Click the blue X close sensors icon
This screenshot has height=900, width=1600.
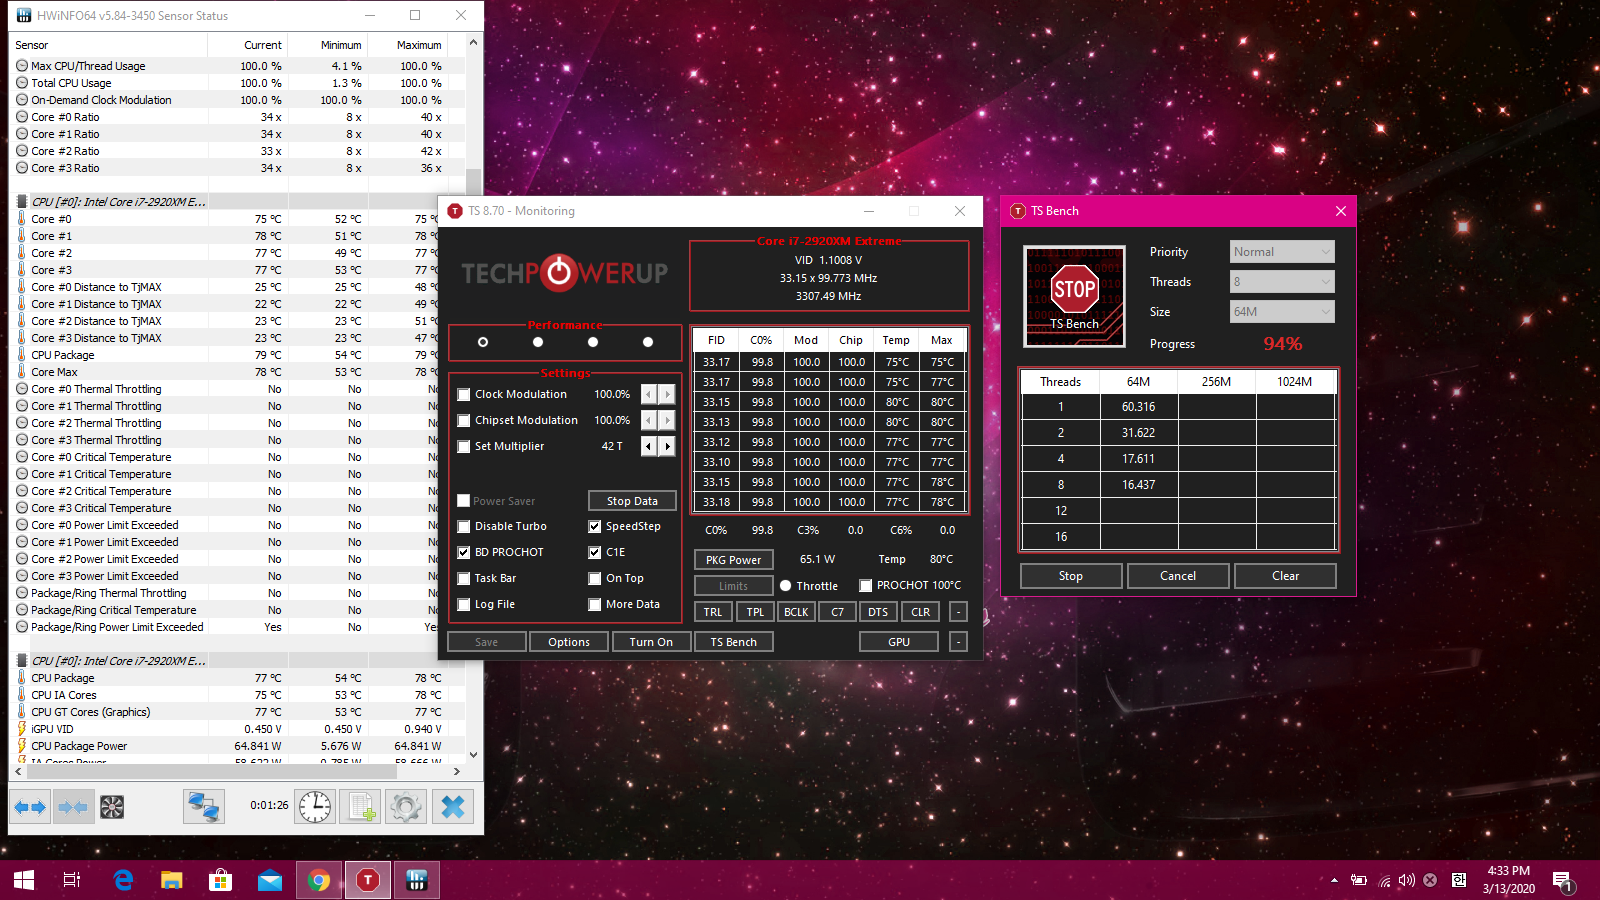pos(453,807)
